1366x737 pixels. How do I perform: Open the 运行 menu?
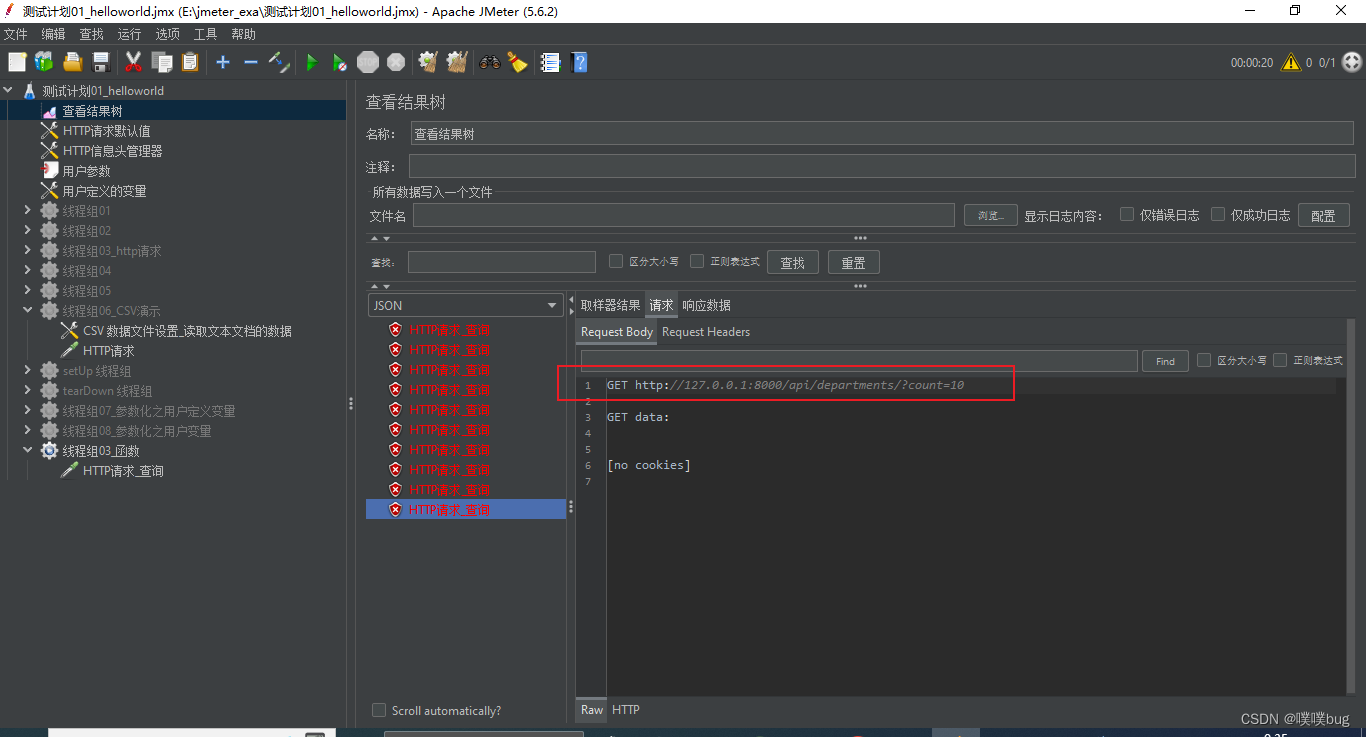click(x=129, y=34)
